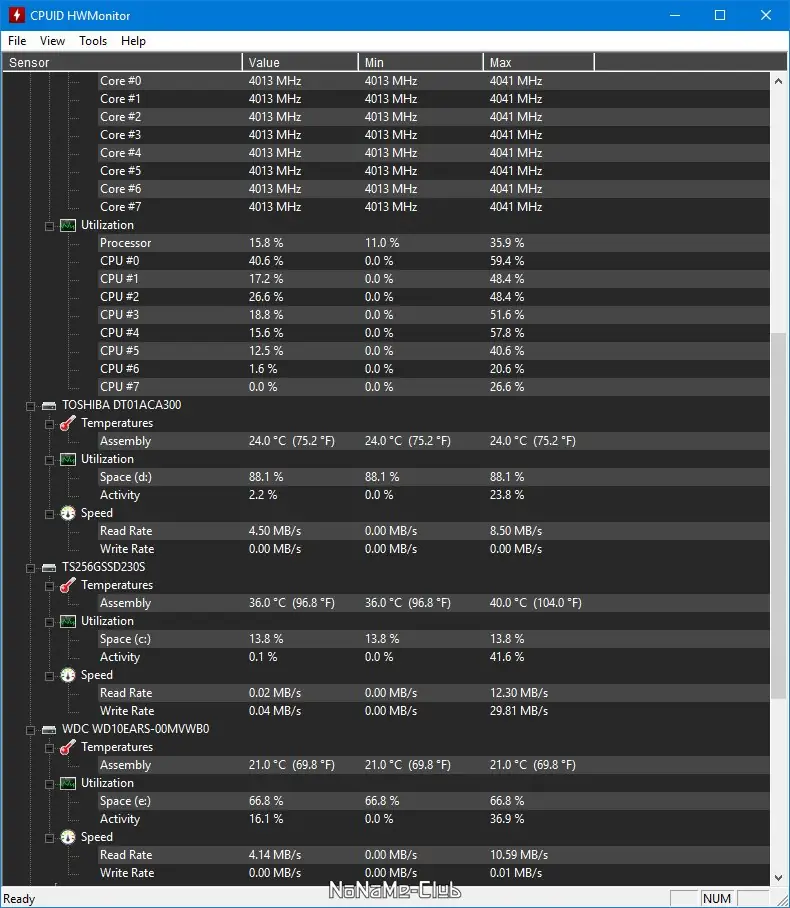Click the TS256GSSD230S Temperatures thermometer icon

[68, 585]
